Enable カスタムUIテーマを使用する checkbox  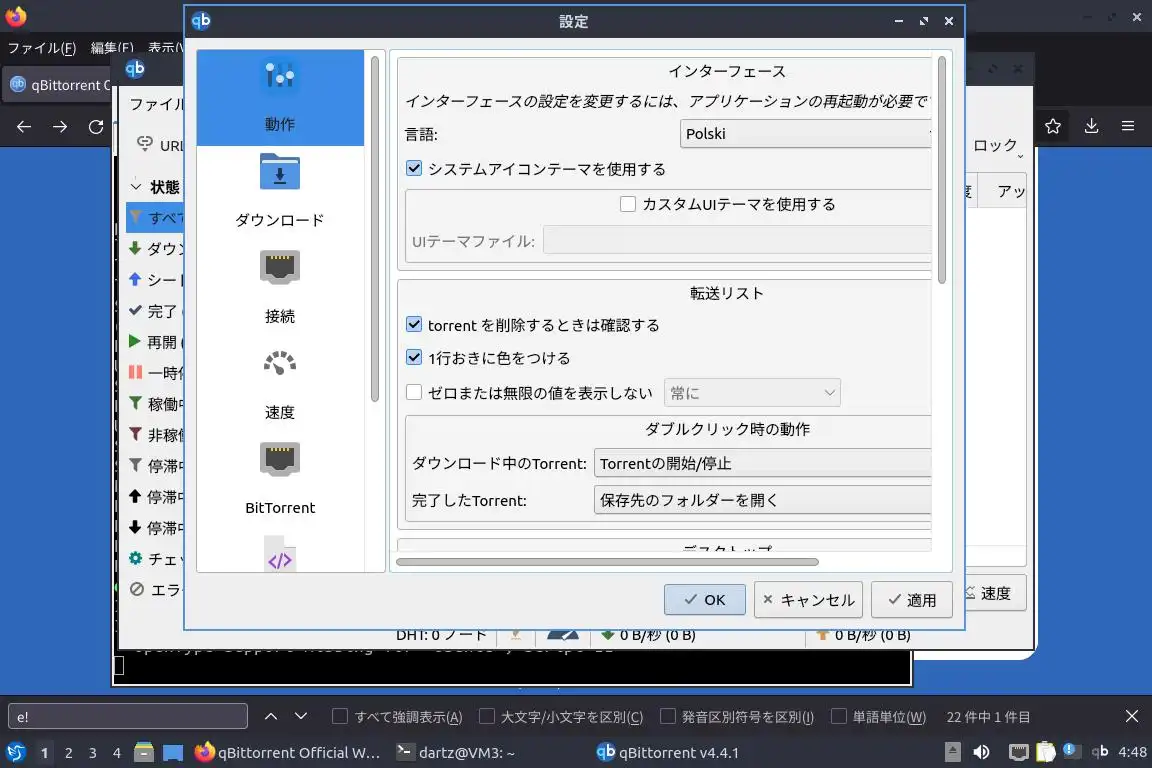(628, 204)
